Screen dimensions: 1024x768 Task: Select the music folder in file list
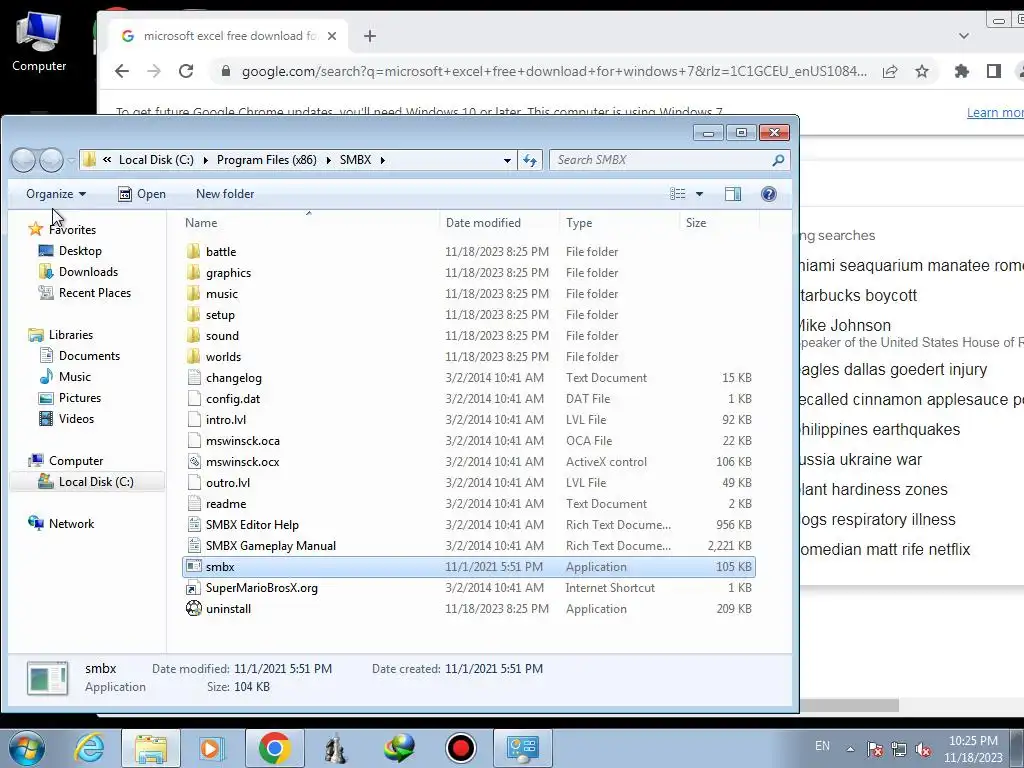click(221, 294)
